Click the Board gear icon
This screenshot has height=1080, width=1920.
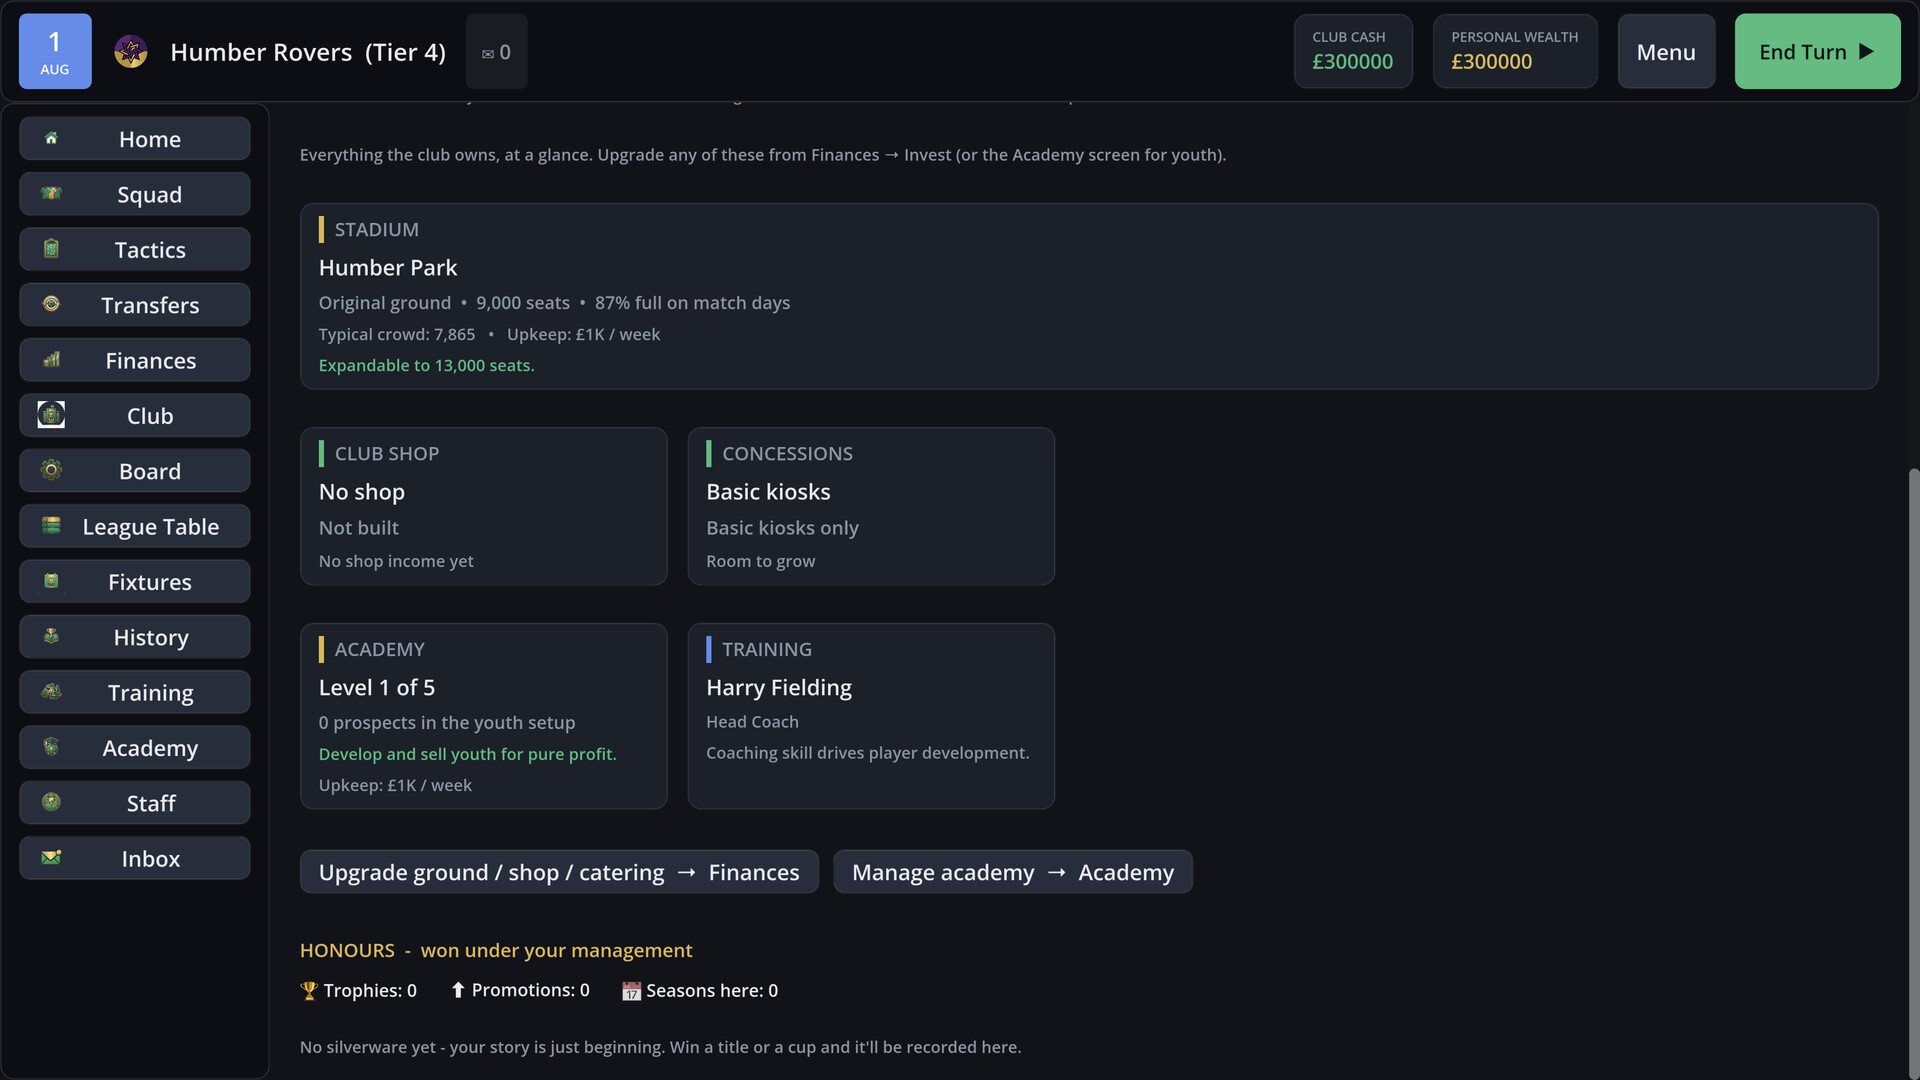(x=51, y=470)
